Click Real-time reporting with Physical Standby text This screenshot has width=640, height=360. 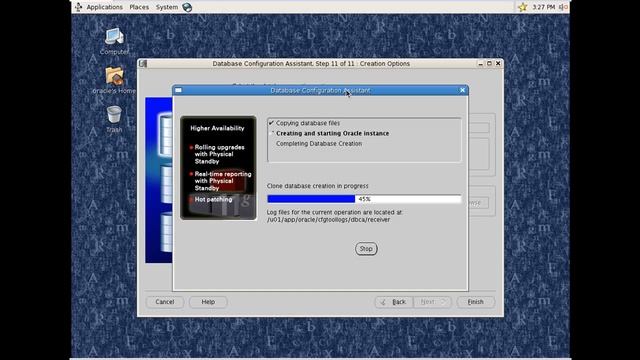point(223,181)
